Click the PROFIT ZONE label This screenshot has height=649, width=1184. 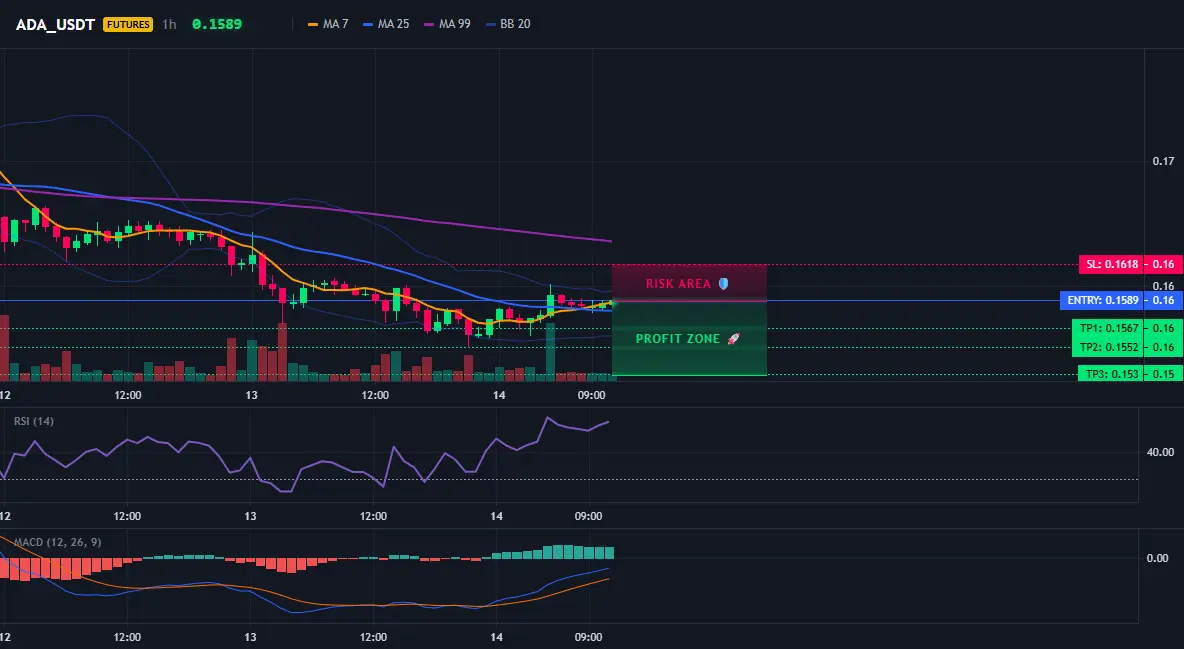coord(677,338)
